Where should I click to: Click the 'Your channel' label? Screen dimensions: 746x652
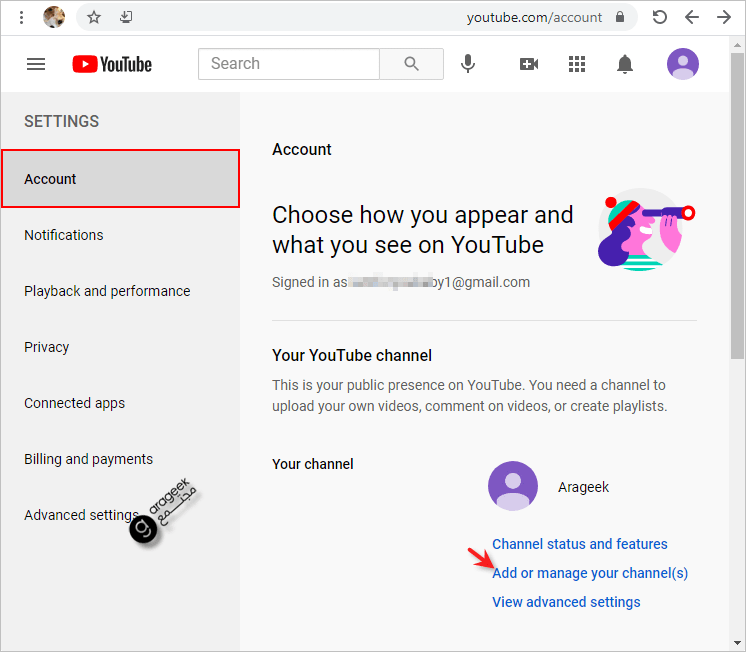(313, 464)
